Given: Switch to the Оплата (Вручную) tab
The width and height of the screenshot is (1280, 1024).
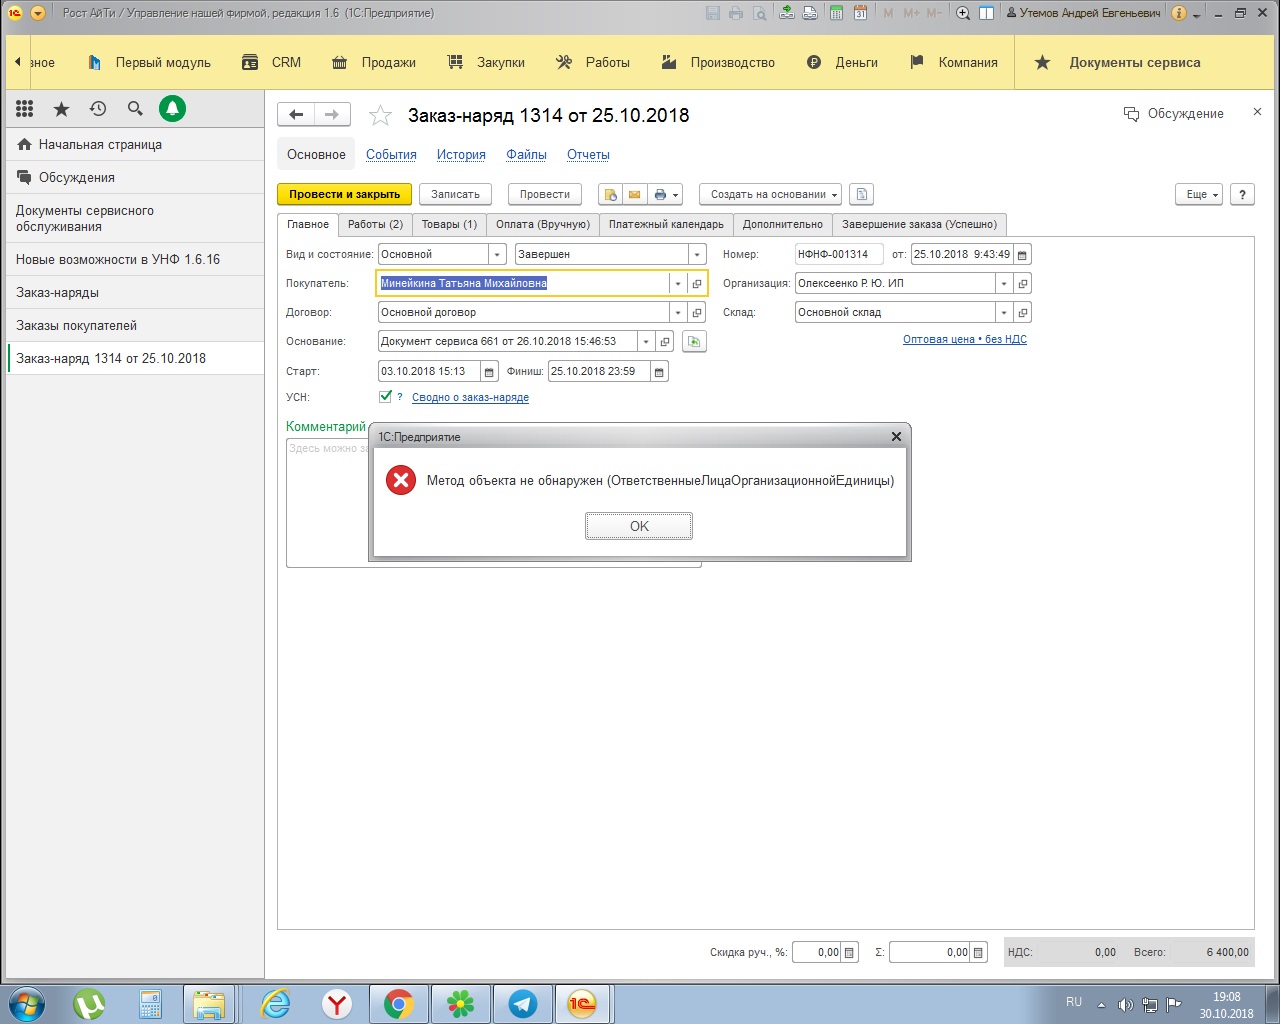Looking at the screenshot, I should point(543,225).
